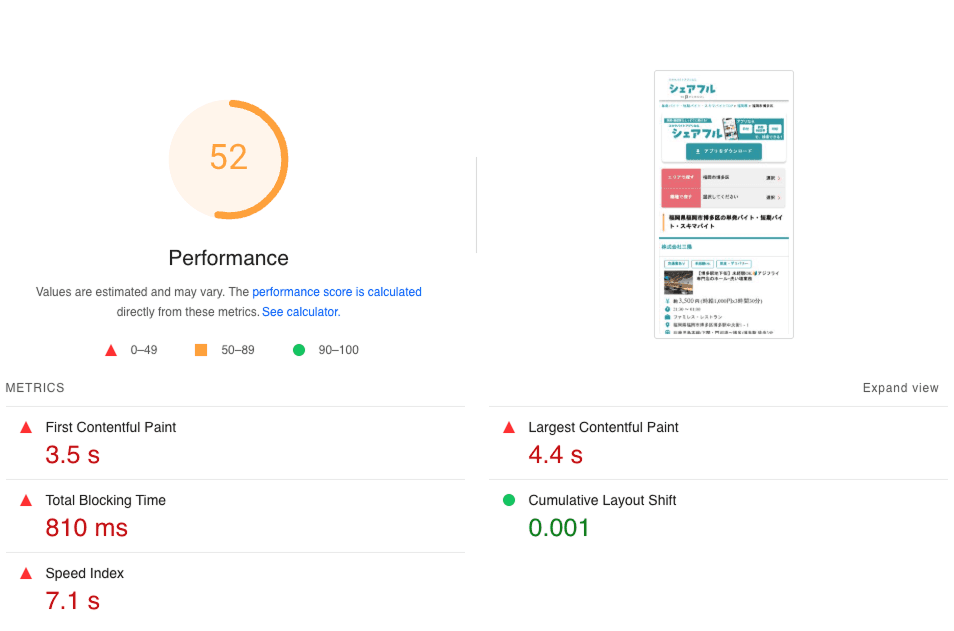Click the green circle 90–100 legend icon

(299, 350)
